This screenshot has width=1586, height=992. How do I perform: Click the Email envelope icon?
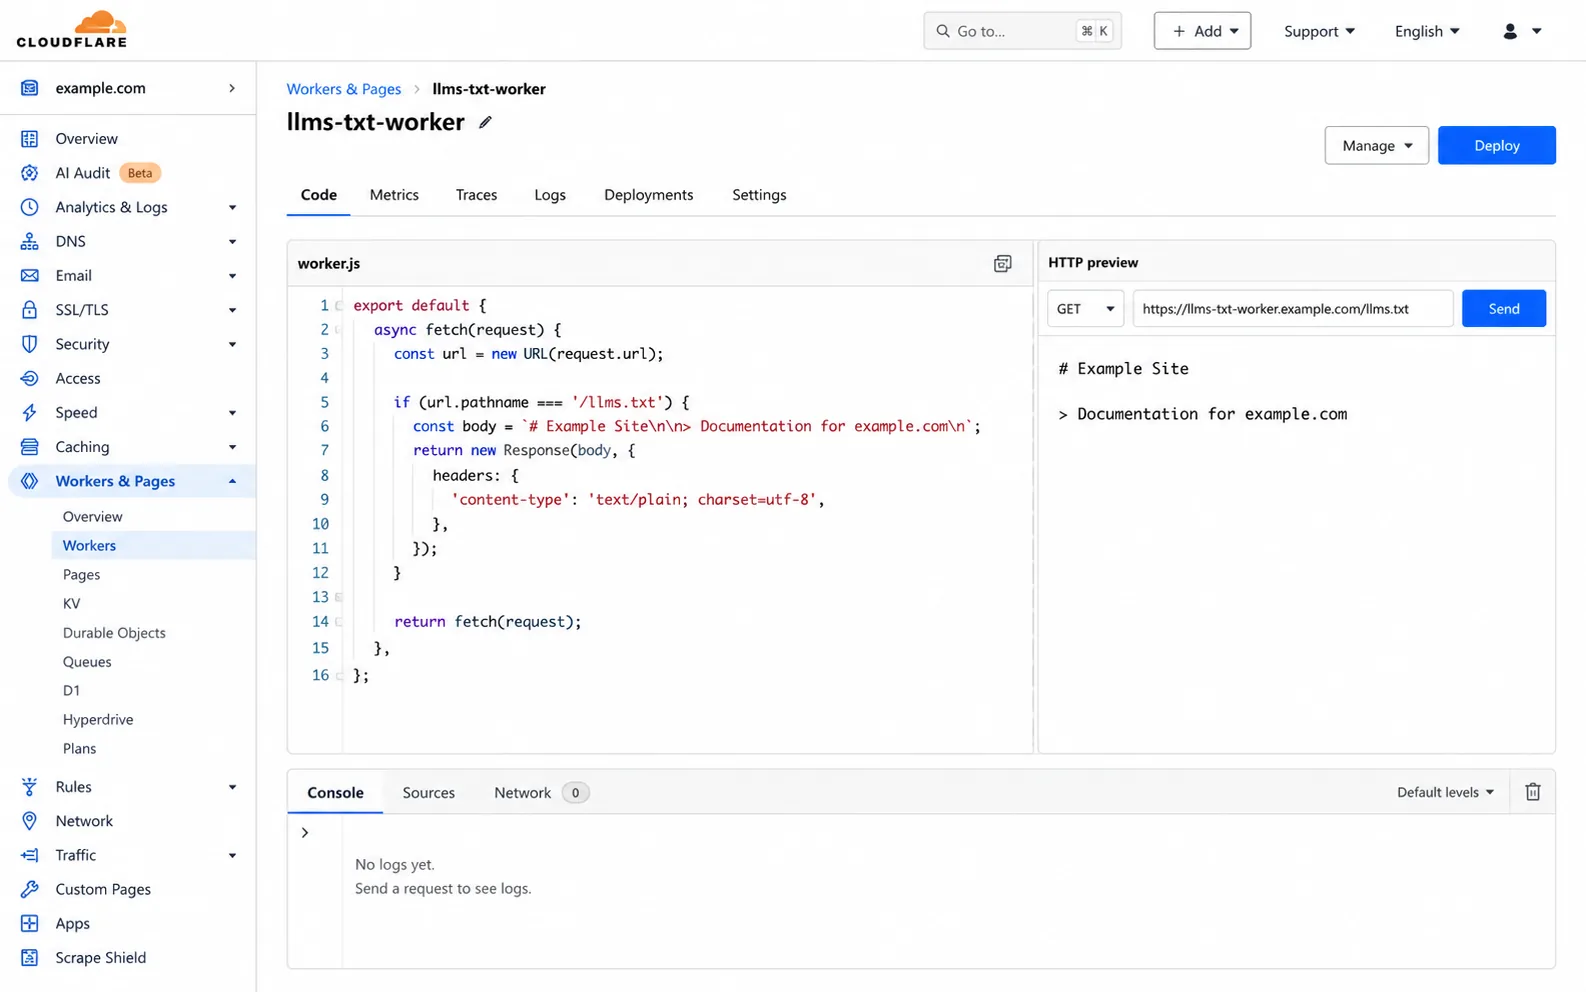[30, 275]
